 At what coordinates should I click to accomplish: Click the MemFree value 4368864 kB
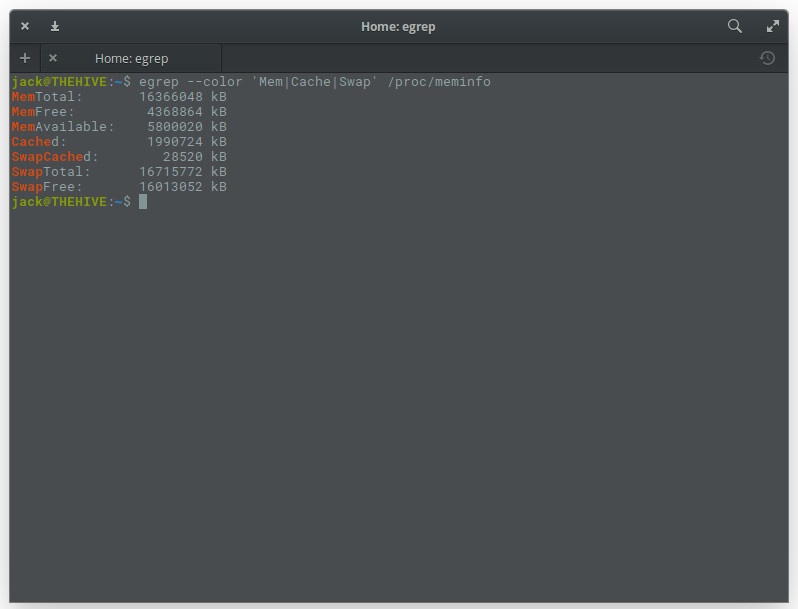[x=186, y=112]
